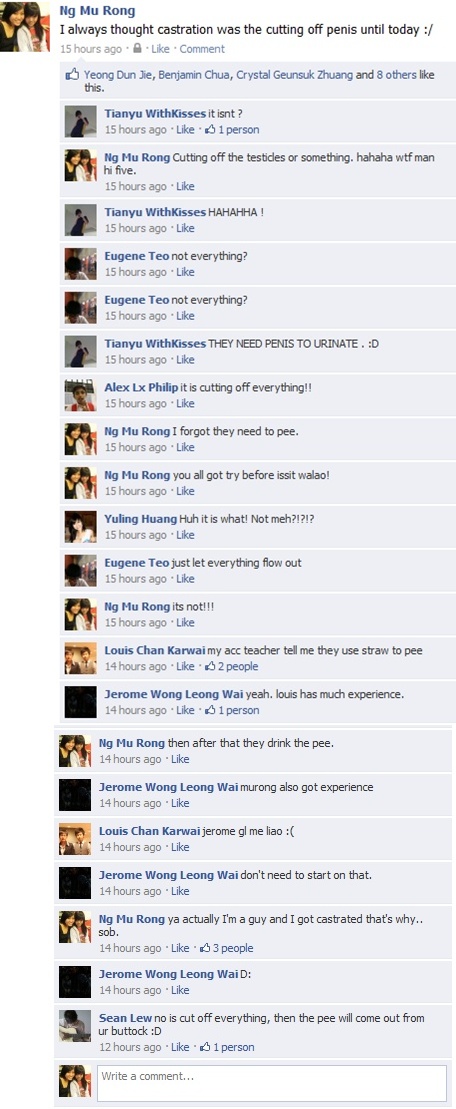The width and height of the screenshot is (456, 1109).
Task: Click the 2 people like icon on Louis's comment
Action: click(210, 666)
